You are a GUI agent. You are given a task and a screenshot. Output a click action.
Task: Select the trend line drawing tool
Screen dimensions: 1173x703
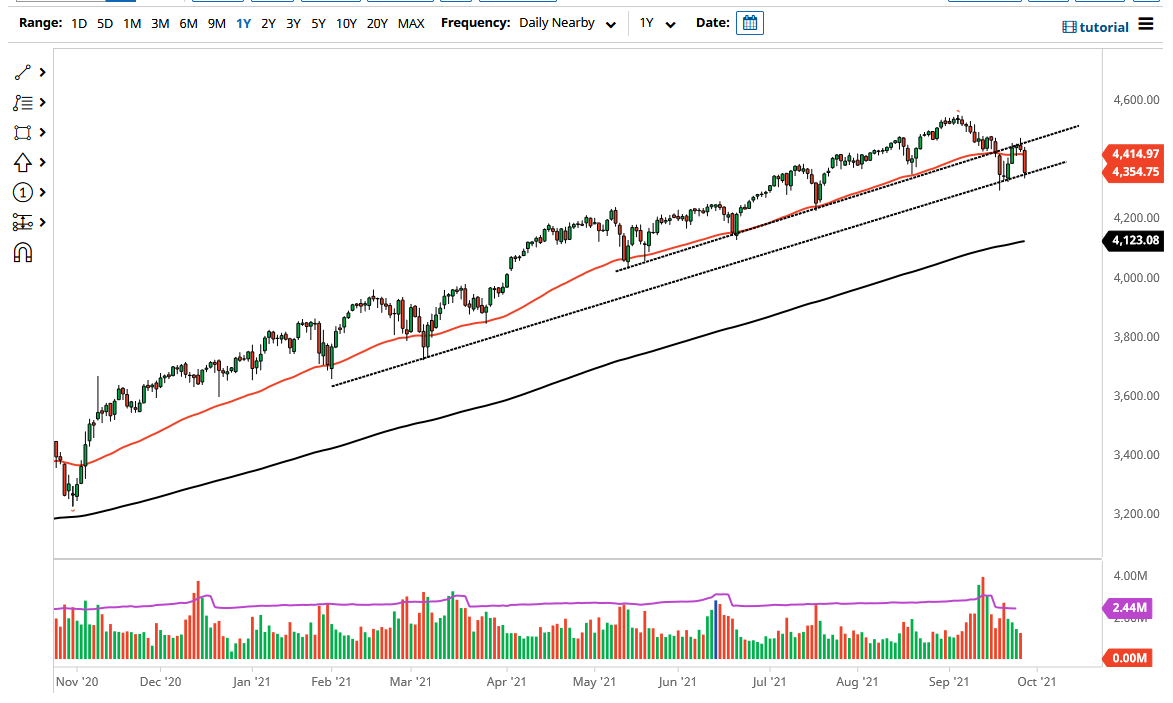20,72
